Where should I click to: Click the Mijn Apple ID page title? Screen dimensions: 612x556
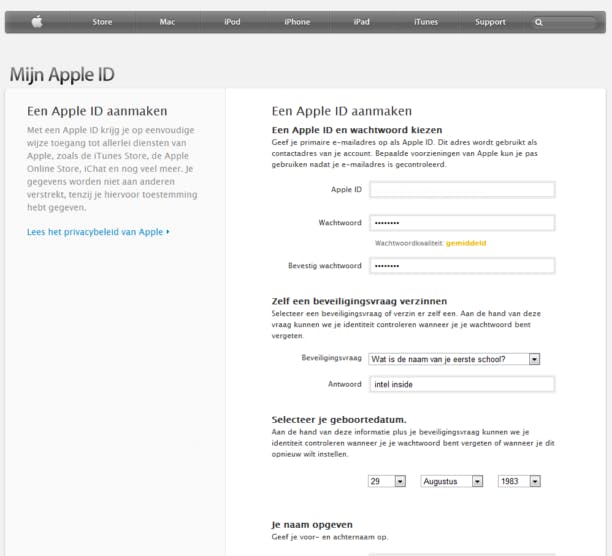(x=62, y=75)
